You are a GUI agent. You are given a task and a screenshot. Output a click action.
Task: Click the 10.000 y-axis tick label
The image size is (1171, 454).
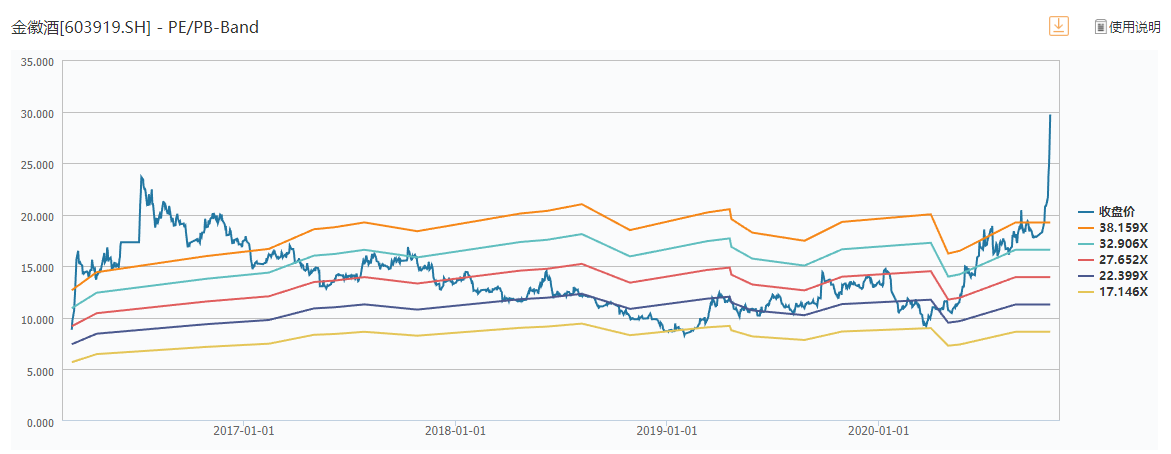36,319
